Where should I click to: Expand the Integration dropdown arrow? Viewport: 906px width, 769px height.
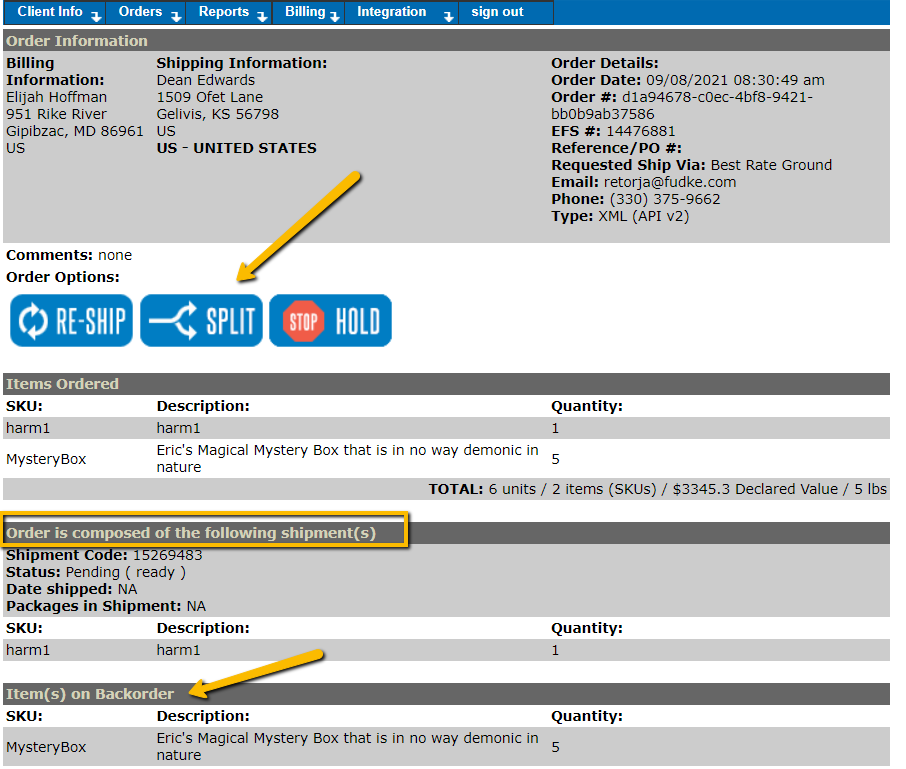tap(448, 17)
